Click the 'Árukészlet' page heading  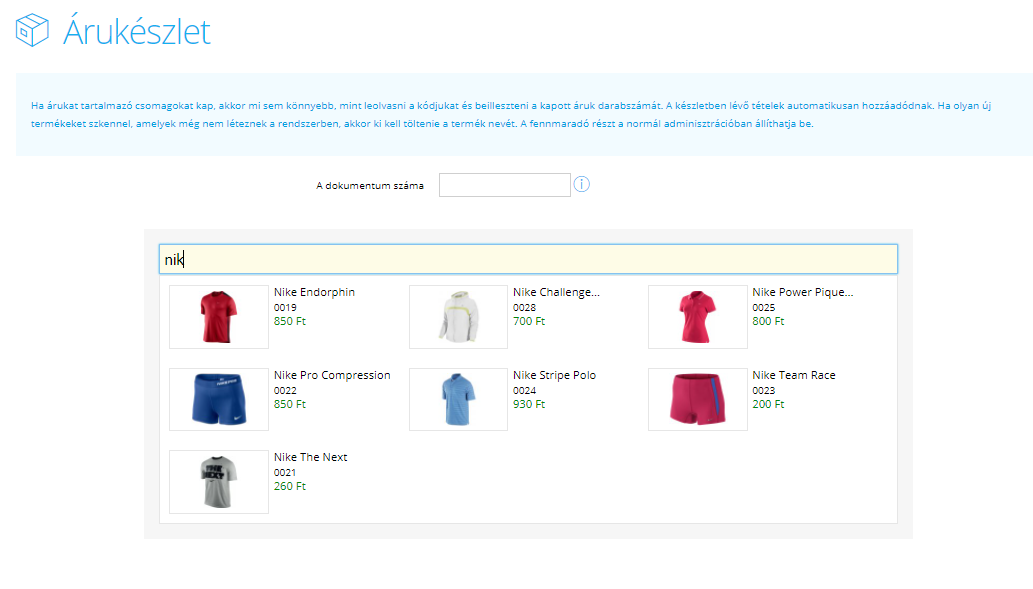[x=137, y=31]
